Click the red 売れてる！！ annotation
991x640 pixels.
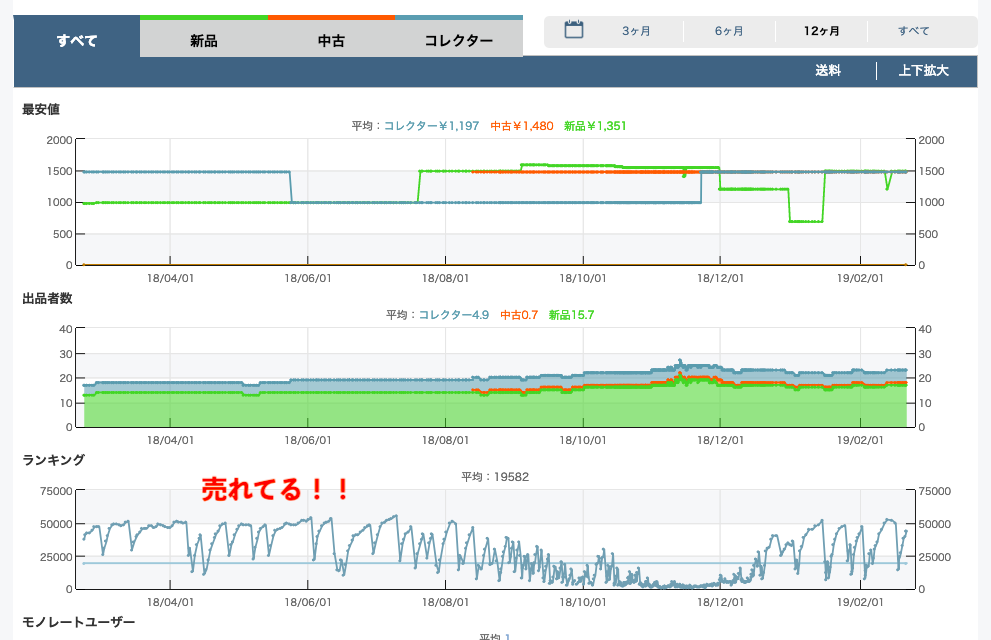pos(276,489)
